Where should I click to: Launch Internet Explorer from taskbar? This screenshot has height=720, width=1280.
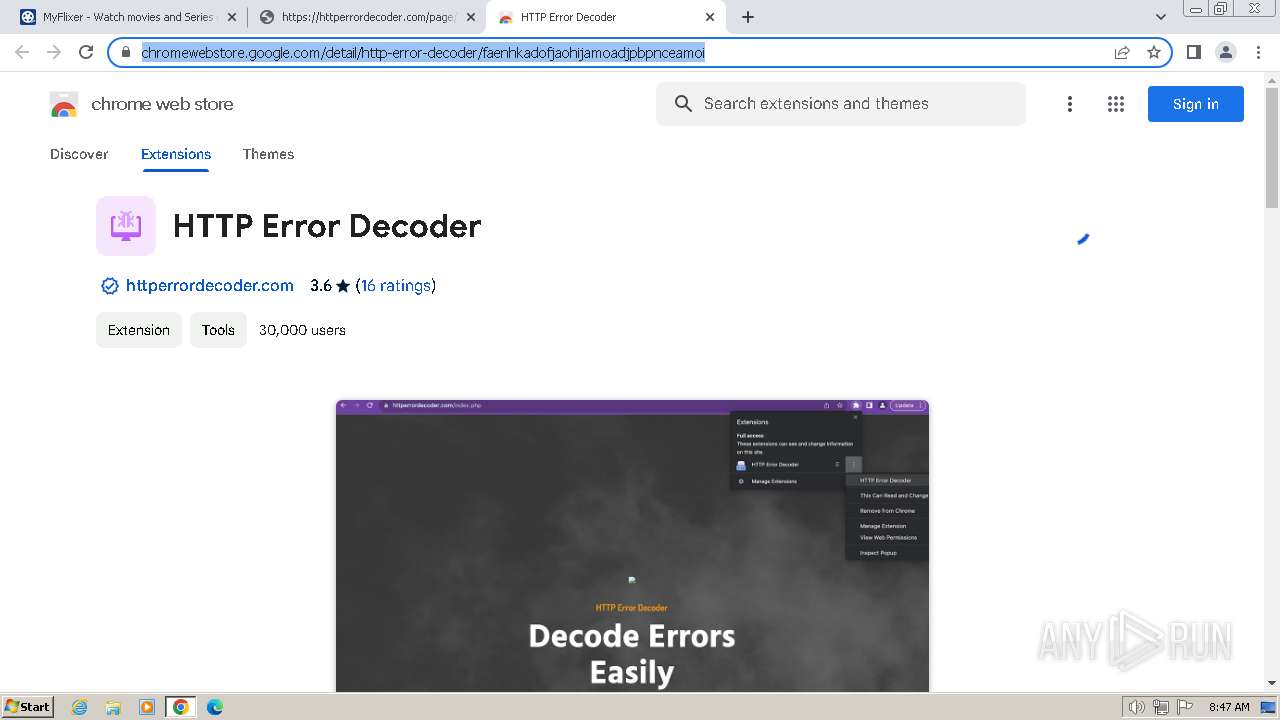tap(80, 707)
